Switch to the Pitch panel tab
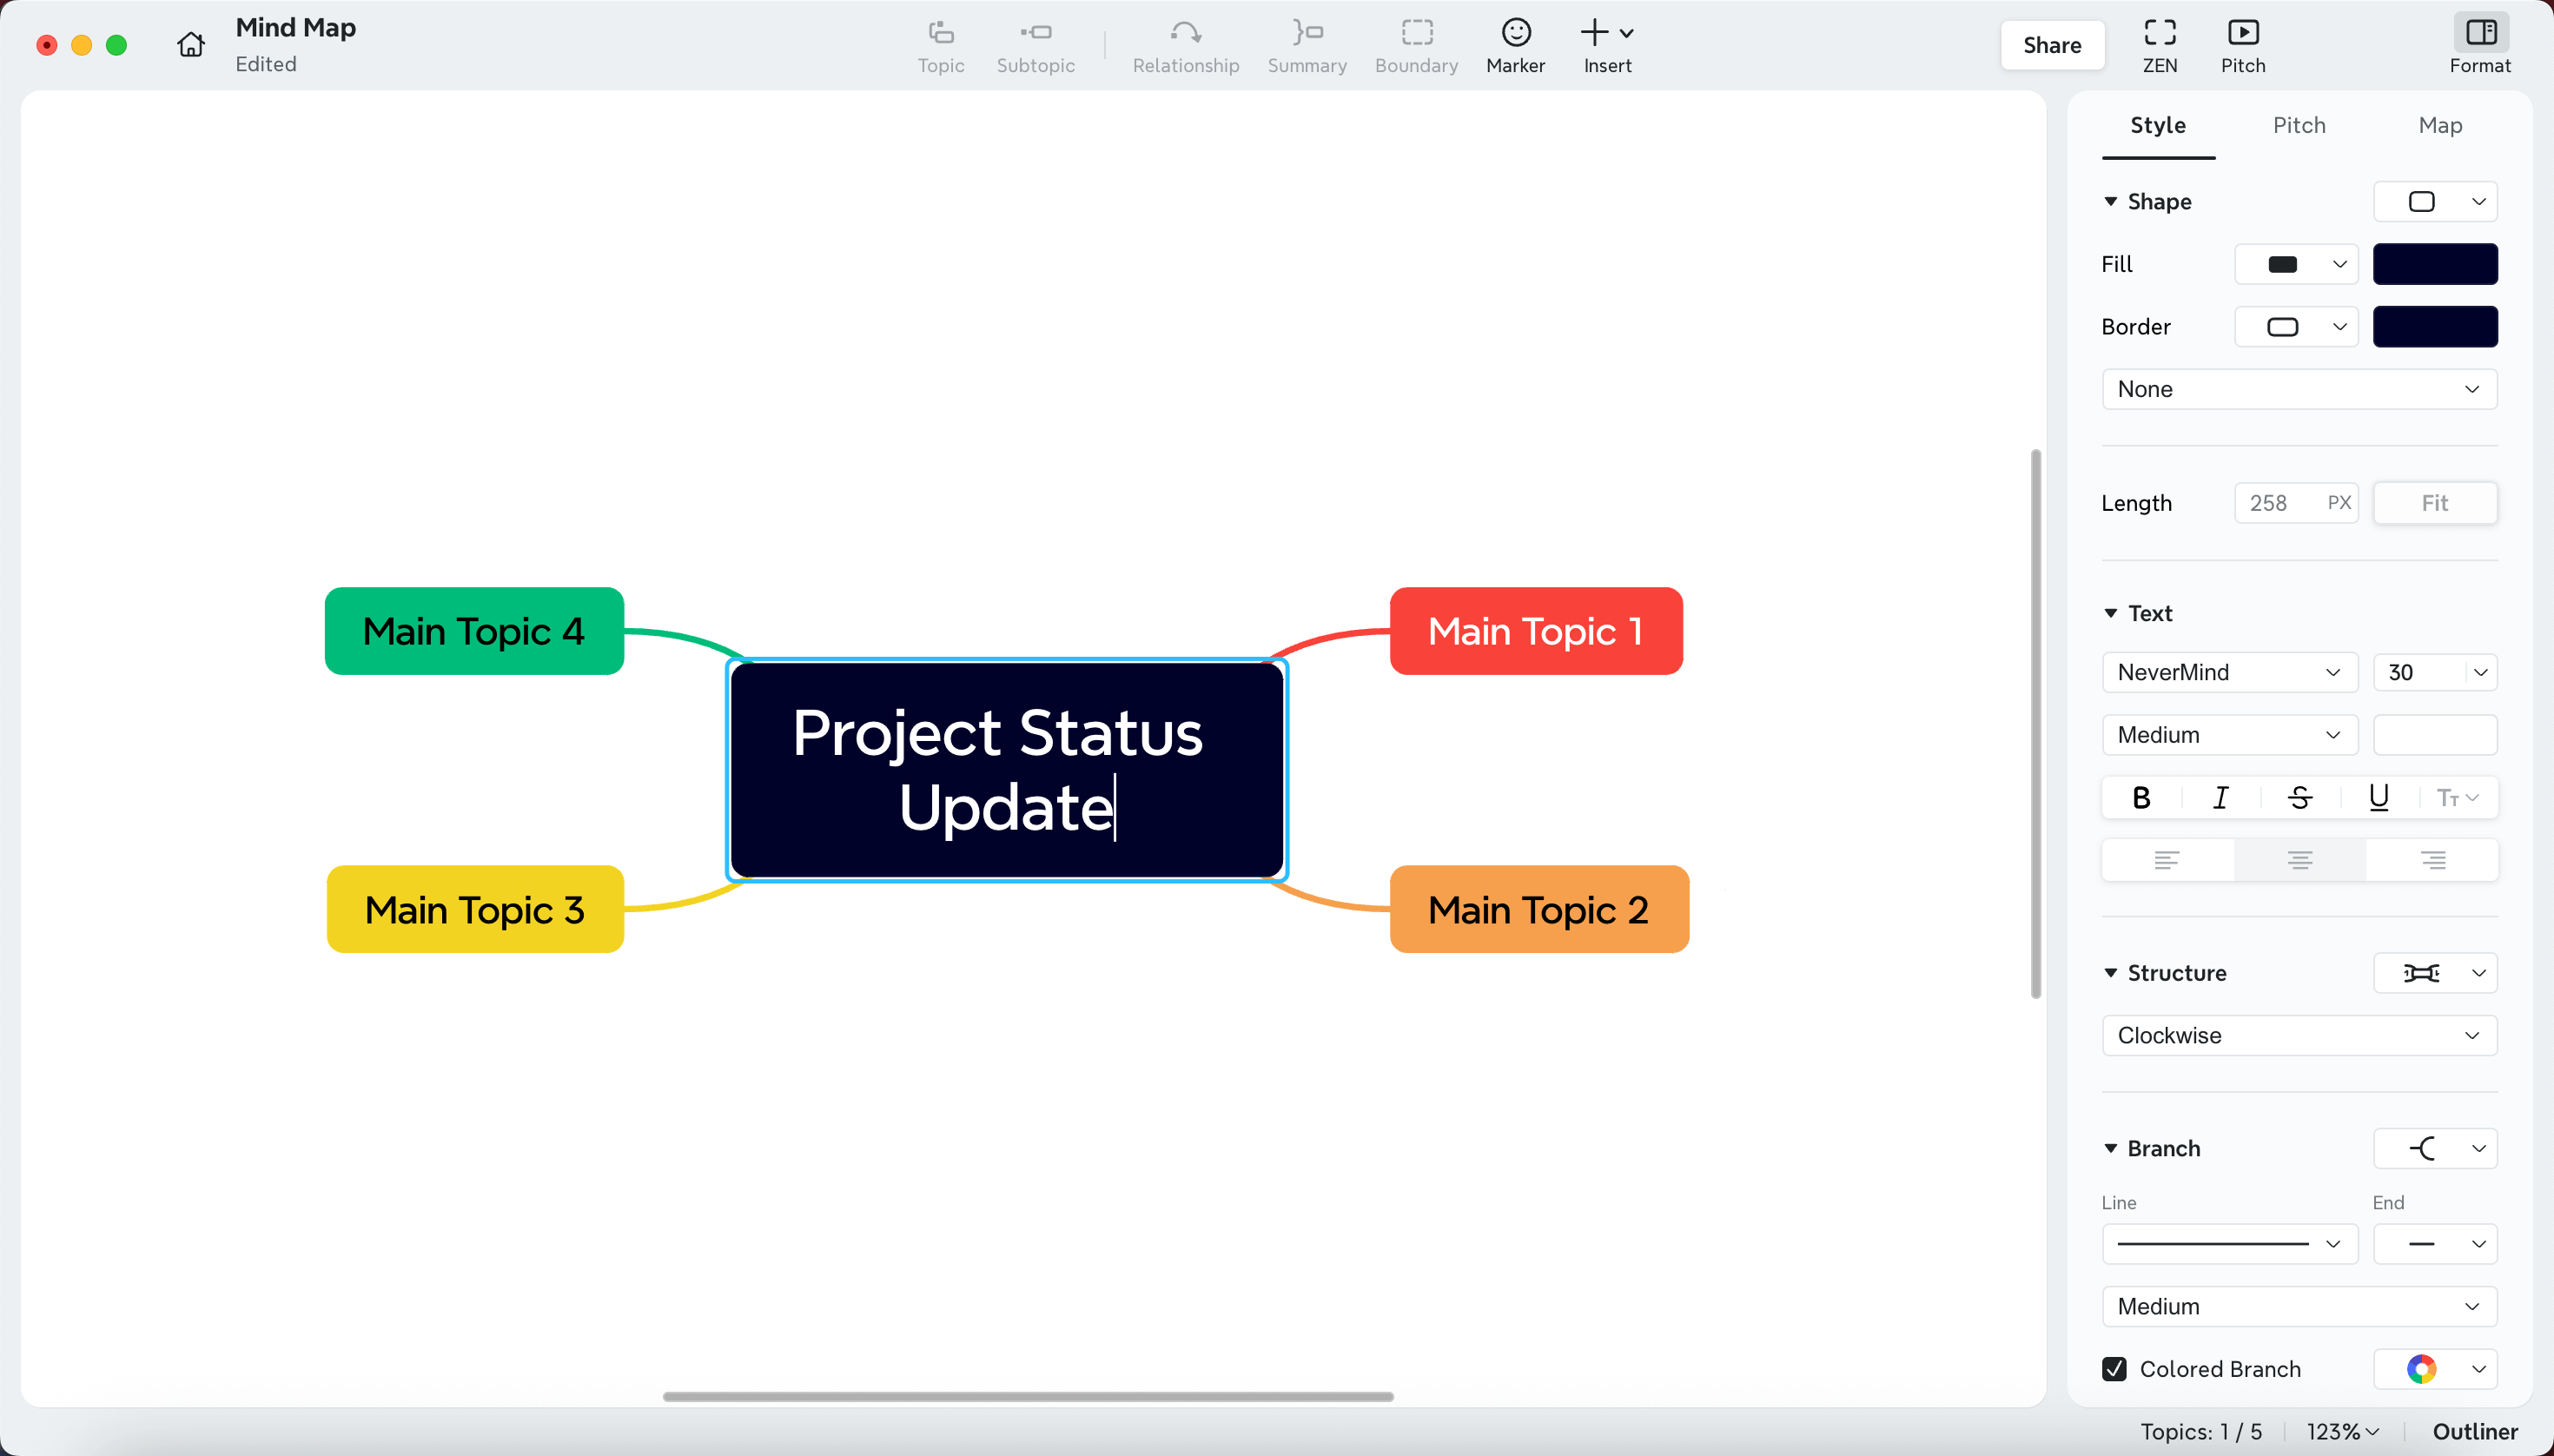This screenshot has width=2554, height=1456. 2298,125
